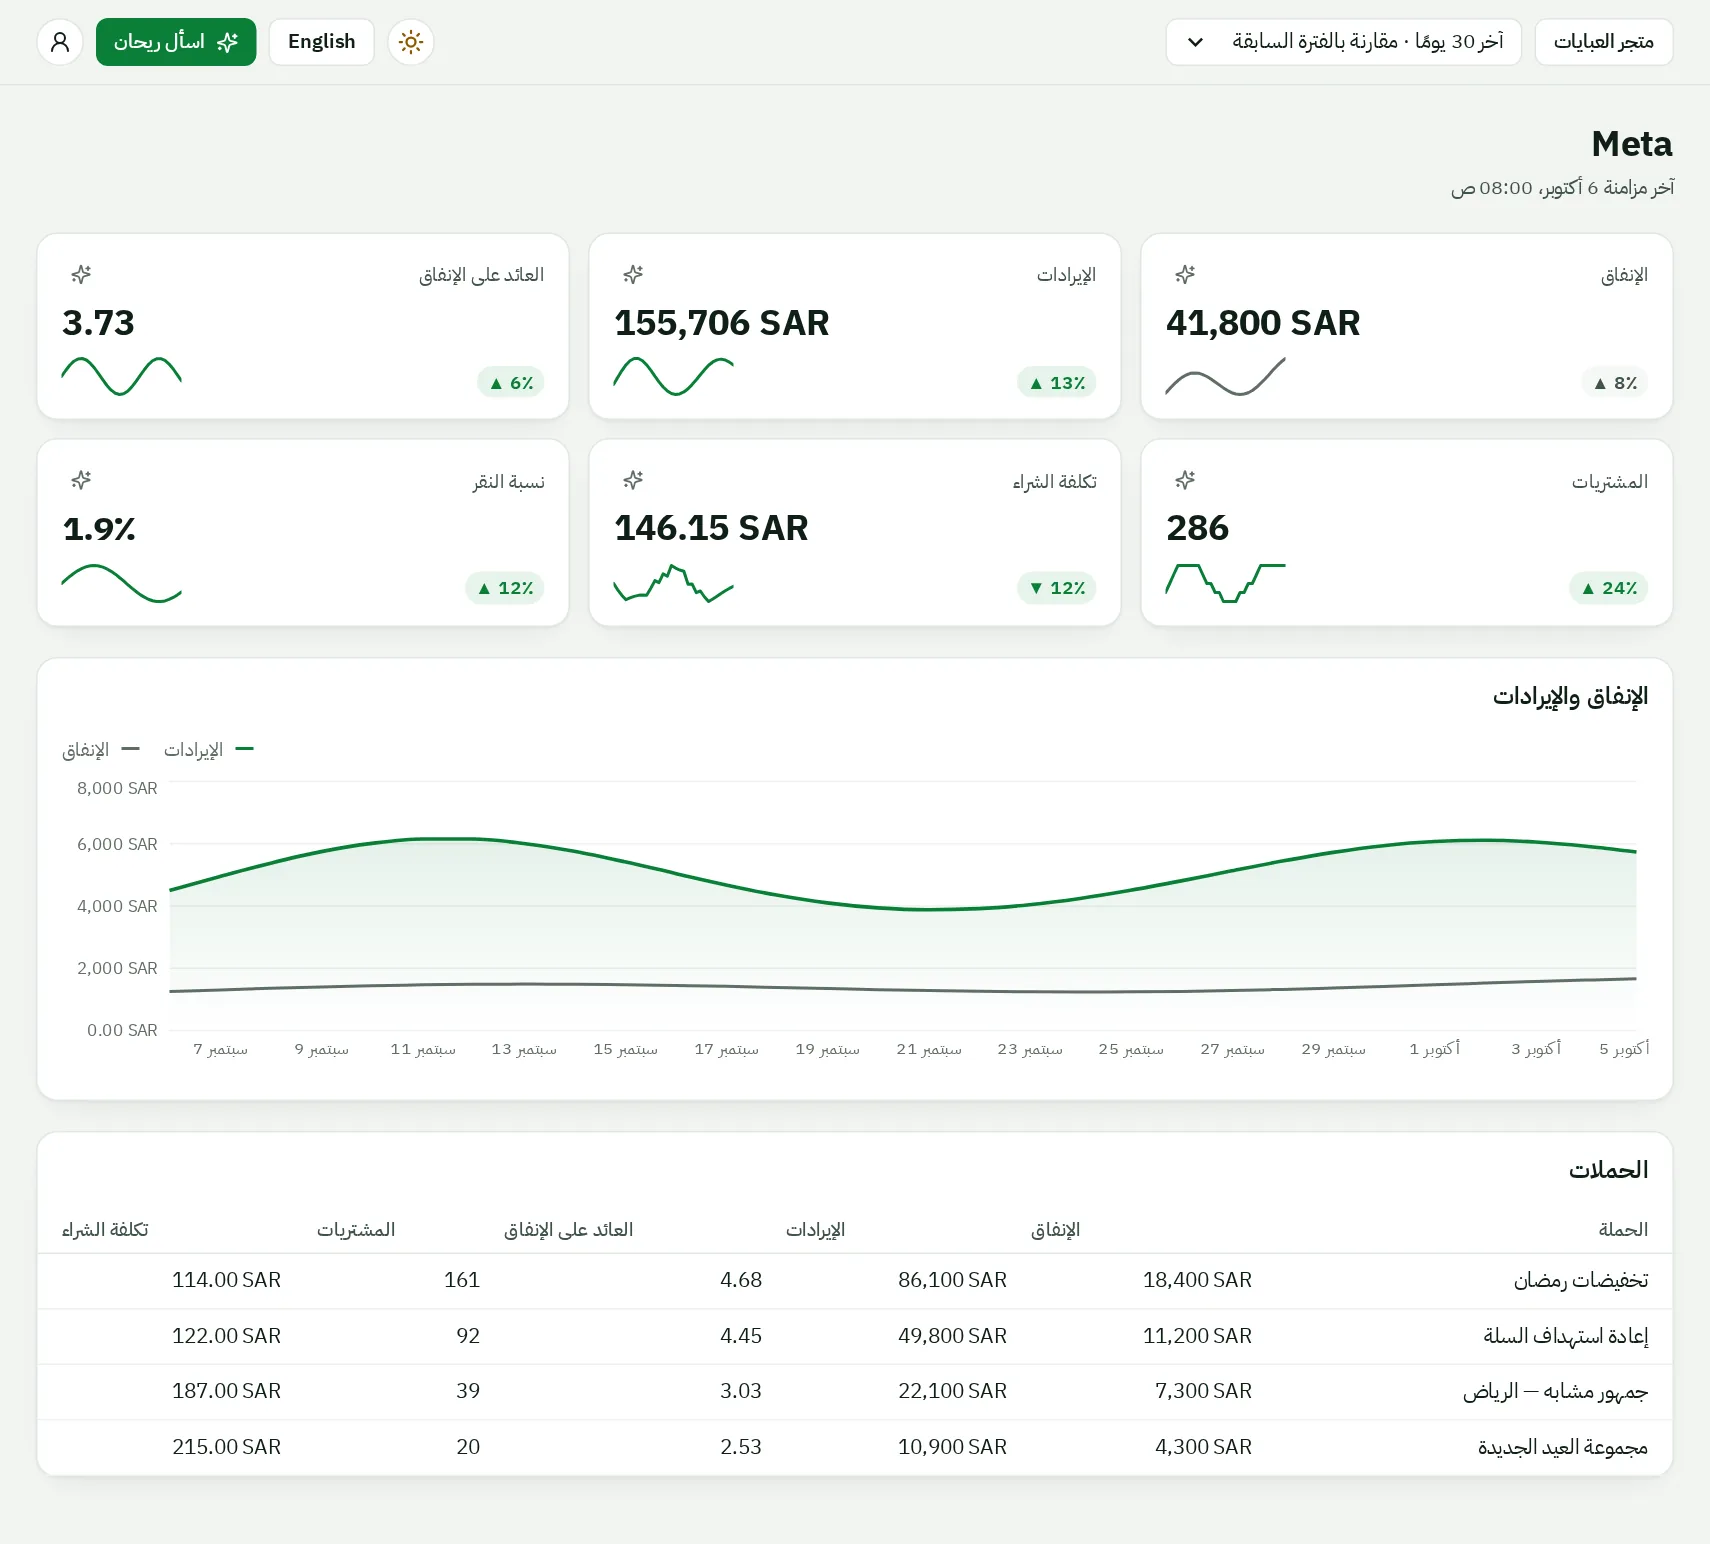Click sparkle icon on تكلفة الشراء card
The height and width of the screenshot is (1544, 1710).
(x=633, y=480)
